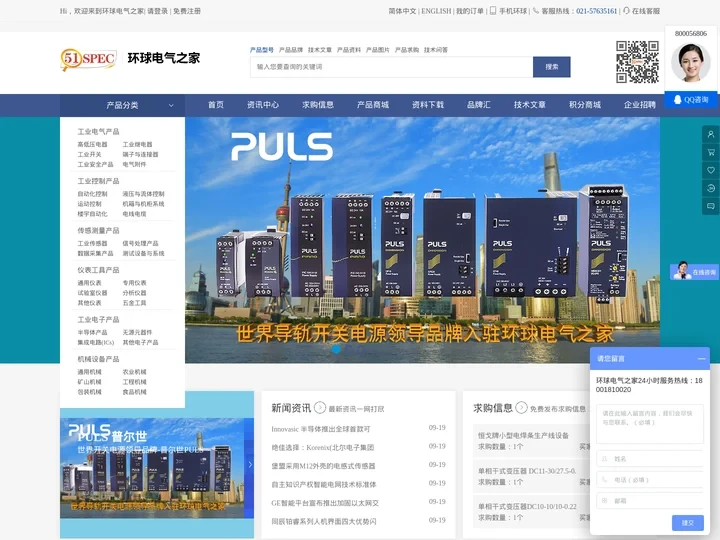Focus the message content textarea
Viewport: 720px width, 540px height.
[x=649, y=424]
